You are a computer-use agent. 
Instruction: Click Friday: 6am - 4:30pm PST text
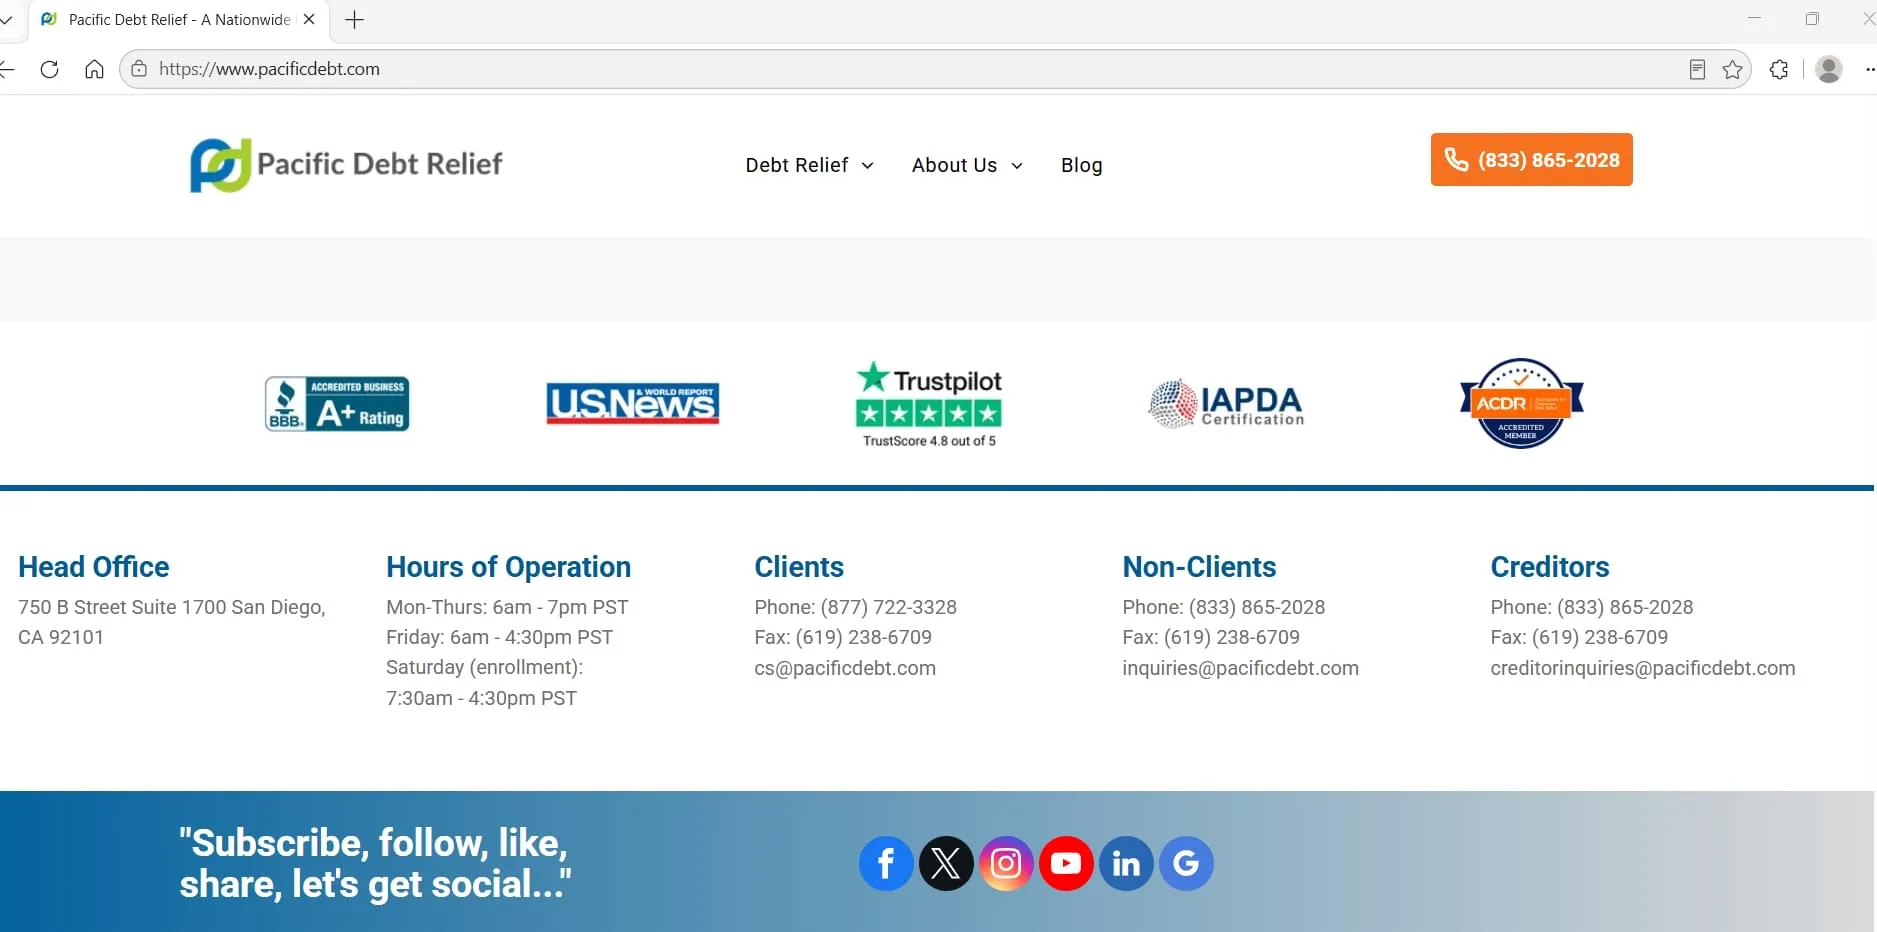click(499, 637)
